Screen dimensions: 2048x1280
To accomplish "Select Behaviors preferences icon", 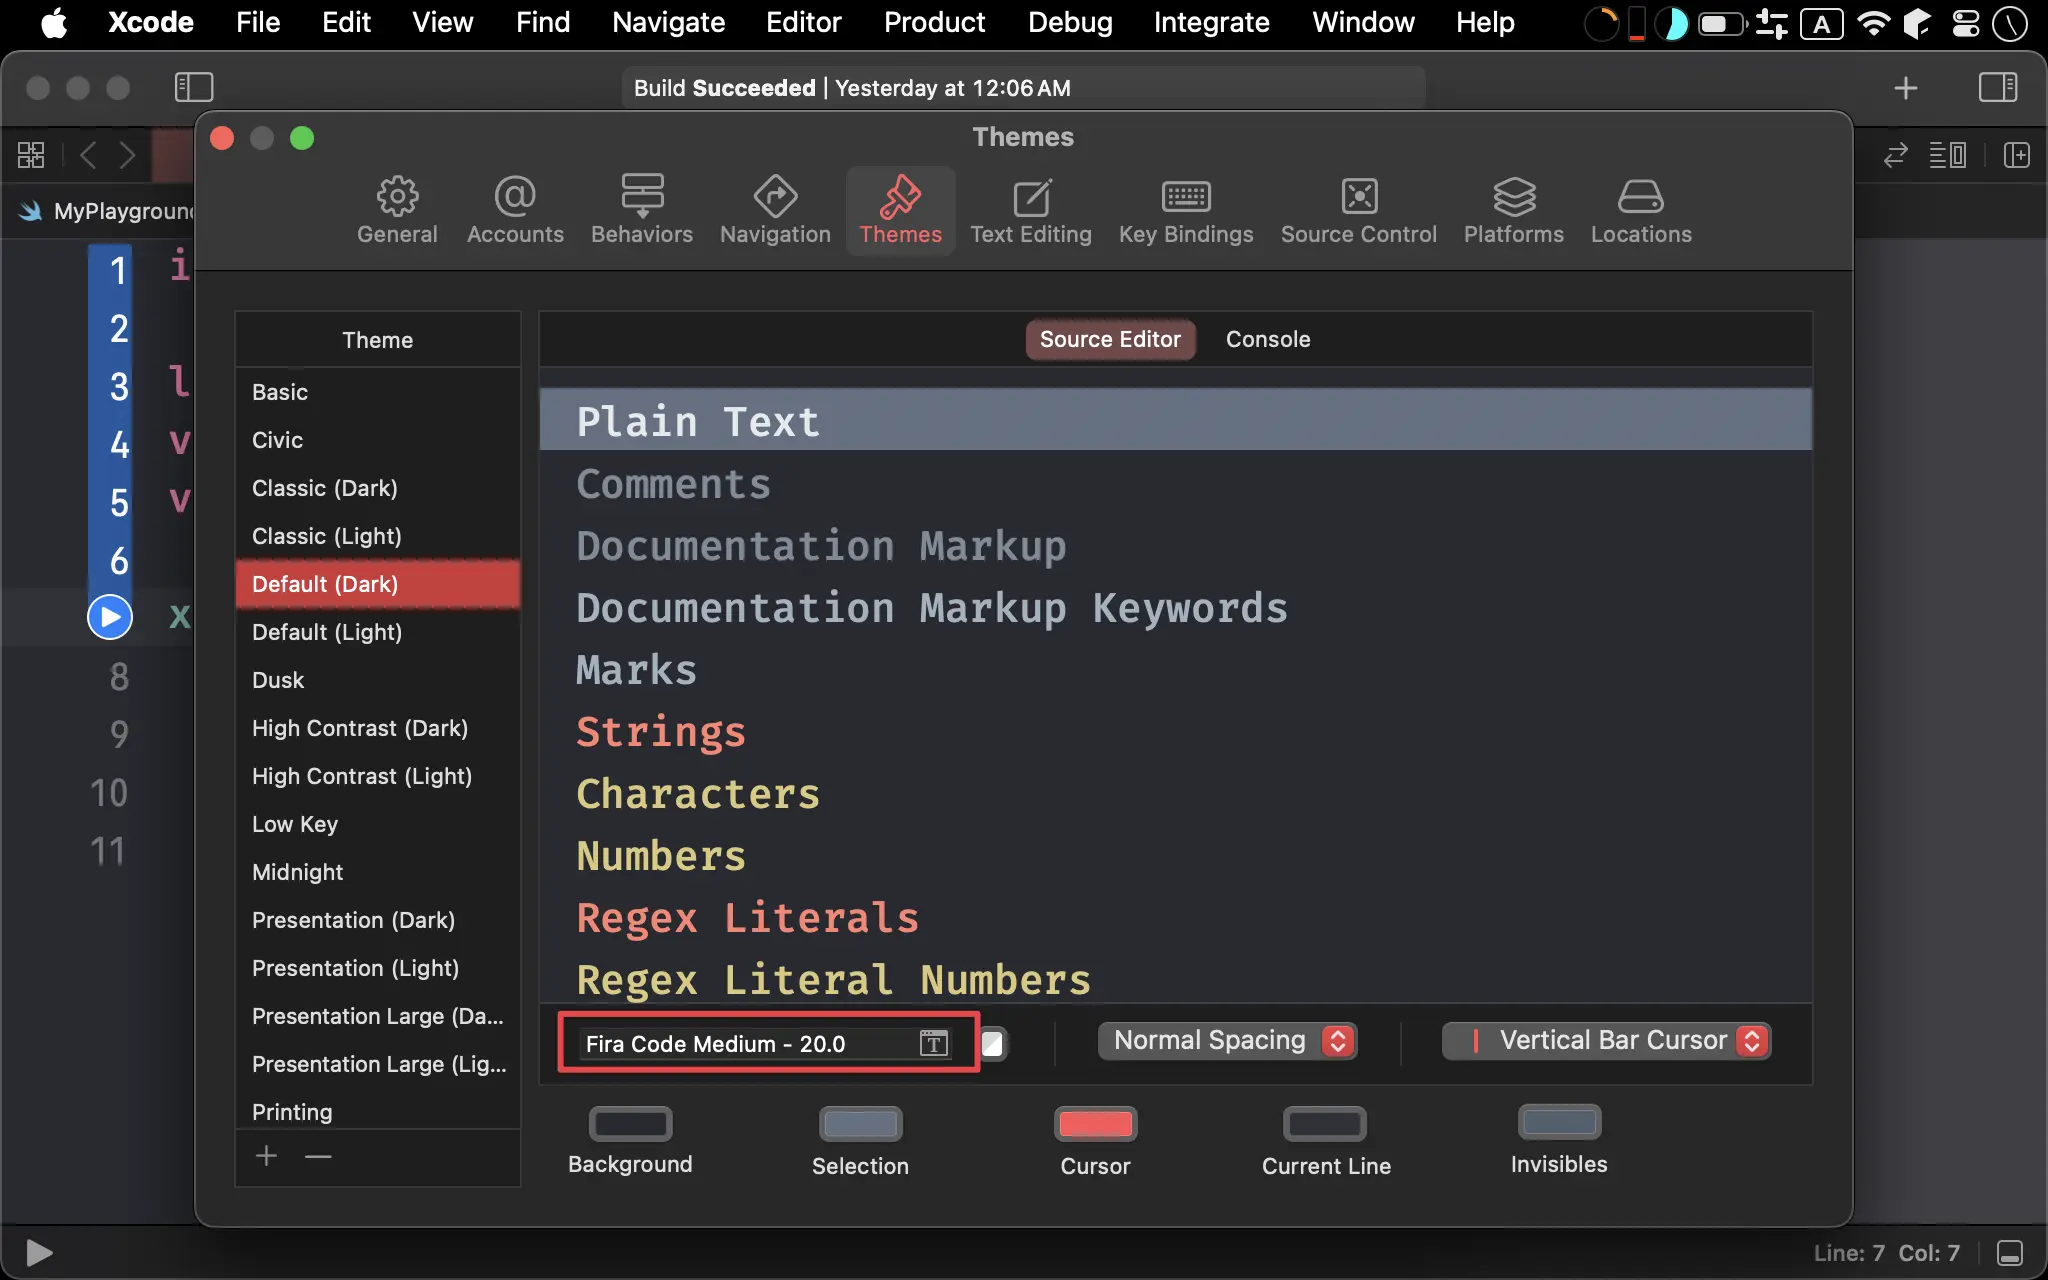I will [641, 206].
